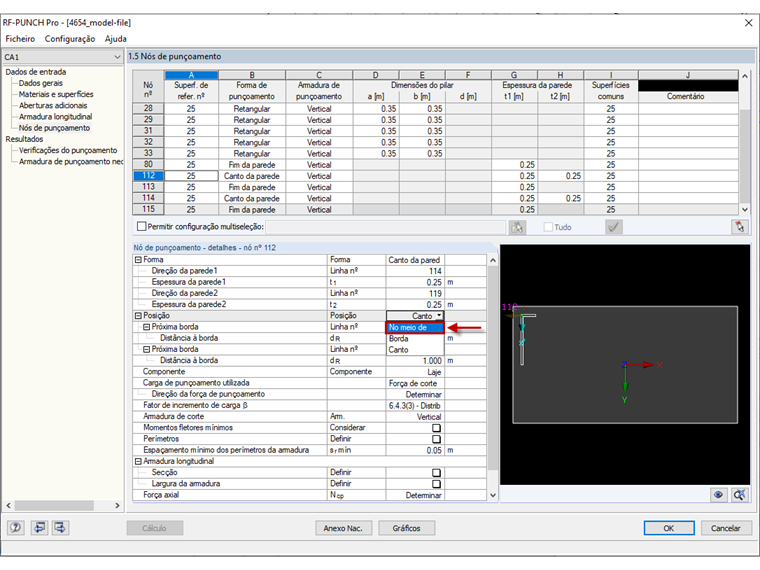Viewport: 760px width, 570px height.
Task: Click the Força axial Determinar value
Action: pos(415,495)
